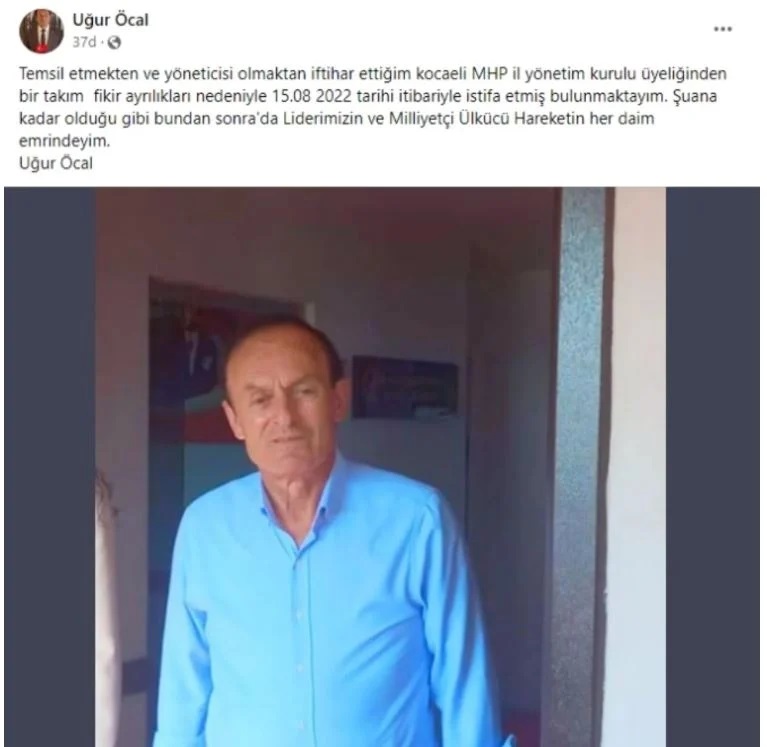Viewport: 767px width, 747px height.
Task: Click the framed picture on the wall in photo
Action: tap(405, 386)
